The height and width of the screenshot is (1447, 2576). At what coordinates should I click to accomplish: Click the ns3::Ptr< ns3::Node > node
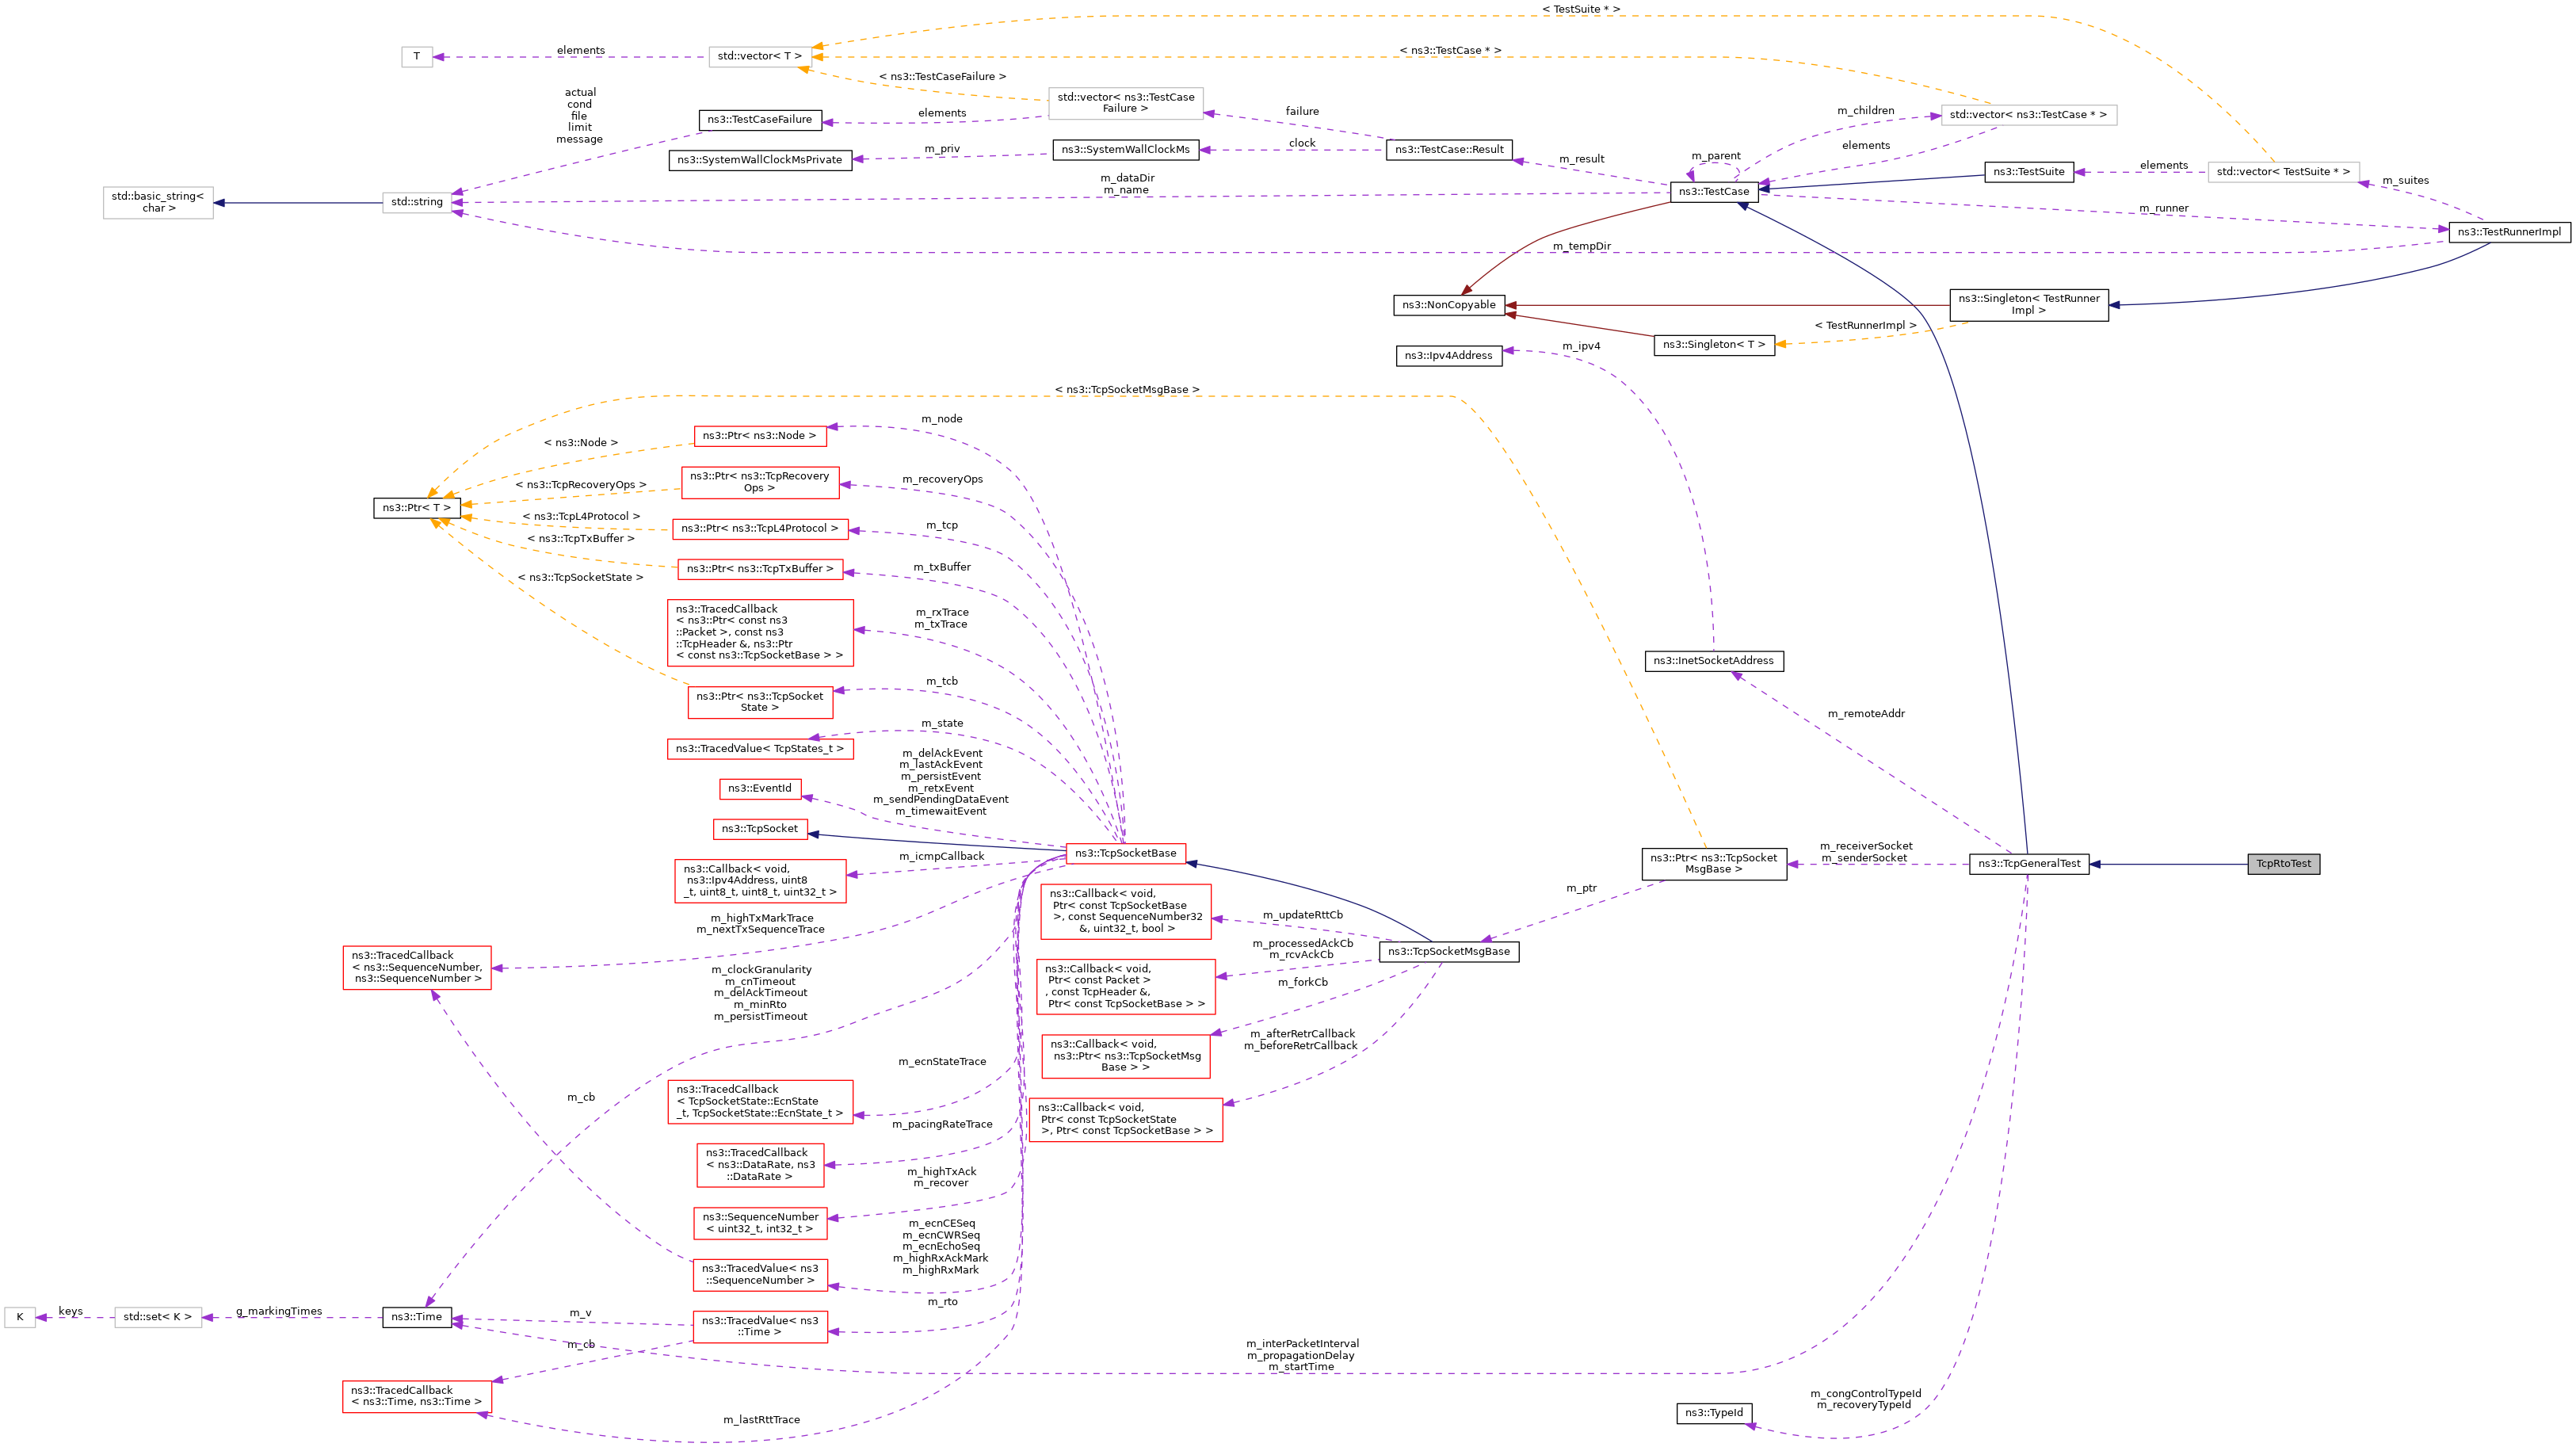point(759,436)
